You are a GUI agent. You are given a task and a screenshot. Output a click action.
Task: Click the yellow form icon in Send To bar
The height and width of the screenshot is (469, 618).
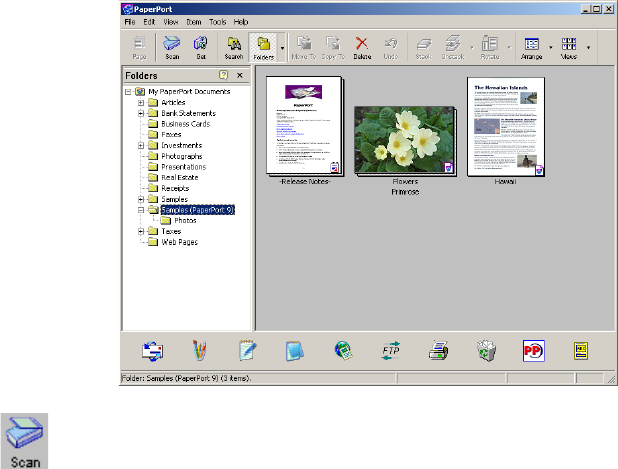(x=581, y=351)
